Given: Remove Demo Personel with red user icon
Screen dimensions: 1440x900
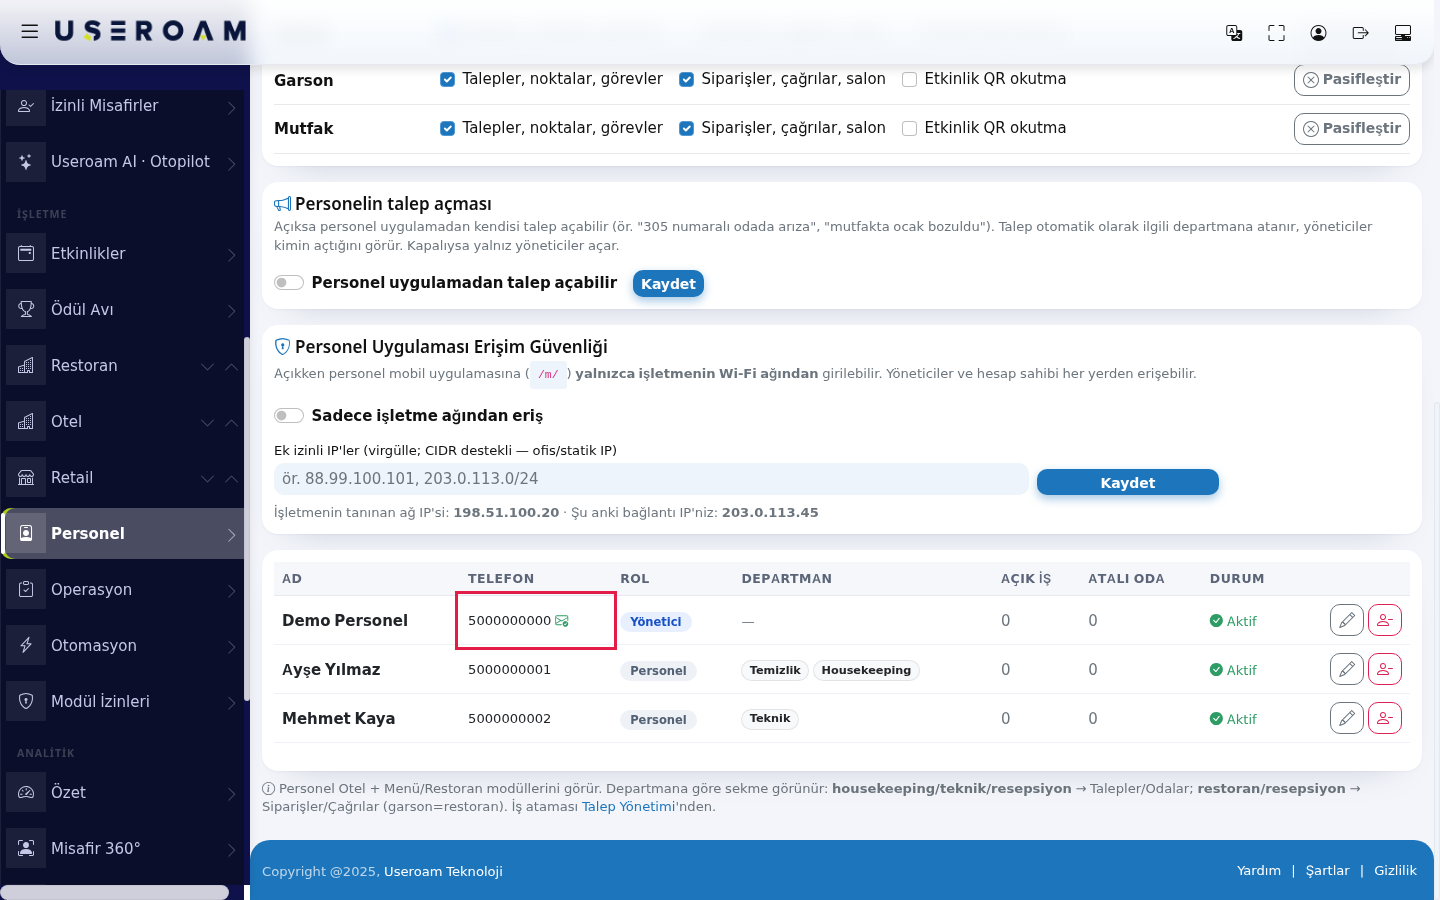Looking at the screenshot, I should point(1385,620).
